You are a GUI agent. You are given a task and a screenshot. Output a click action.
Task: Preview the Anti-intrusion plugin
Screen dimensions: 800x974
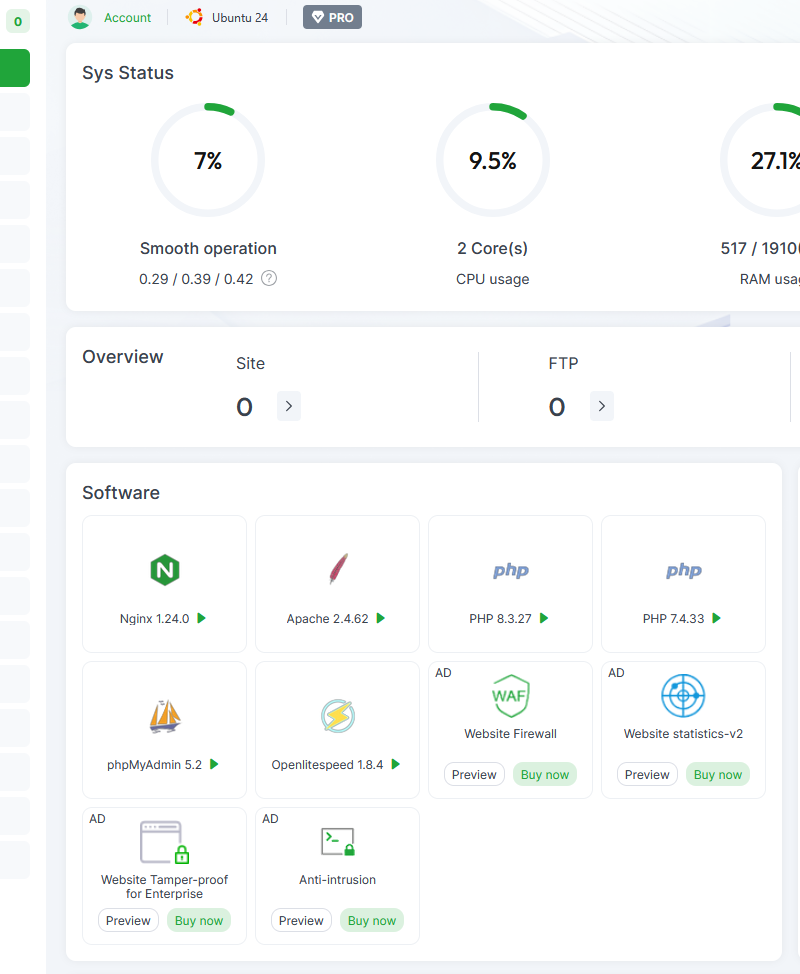pos(301,921)
